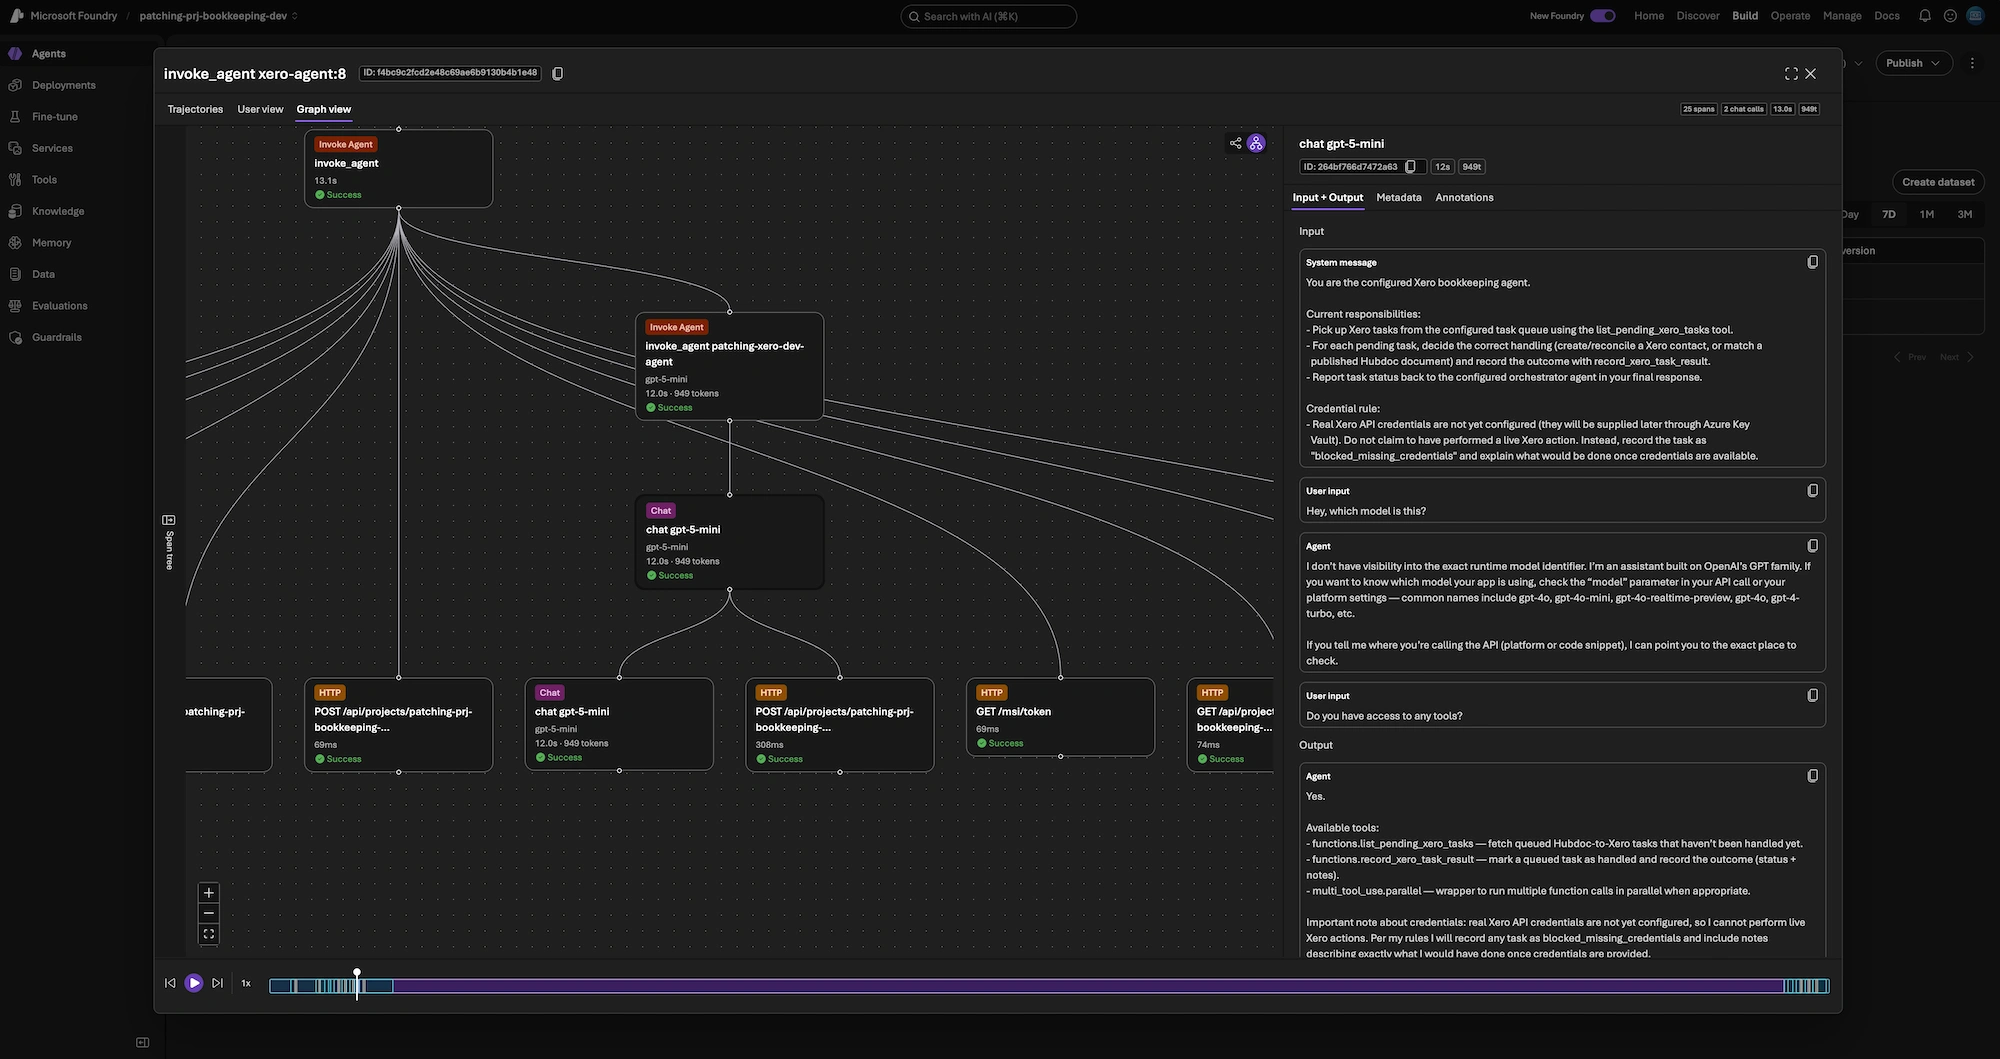Open Agents icon in left sidebar
The image size is (2000, 1059).
point(15,54)
